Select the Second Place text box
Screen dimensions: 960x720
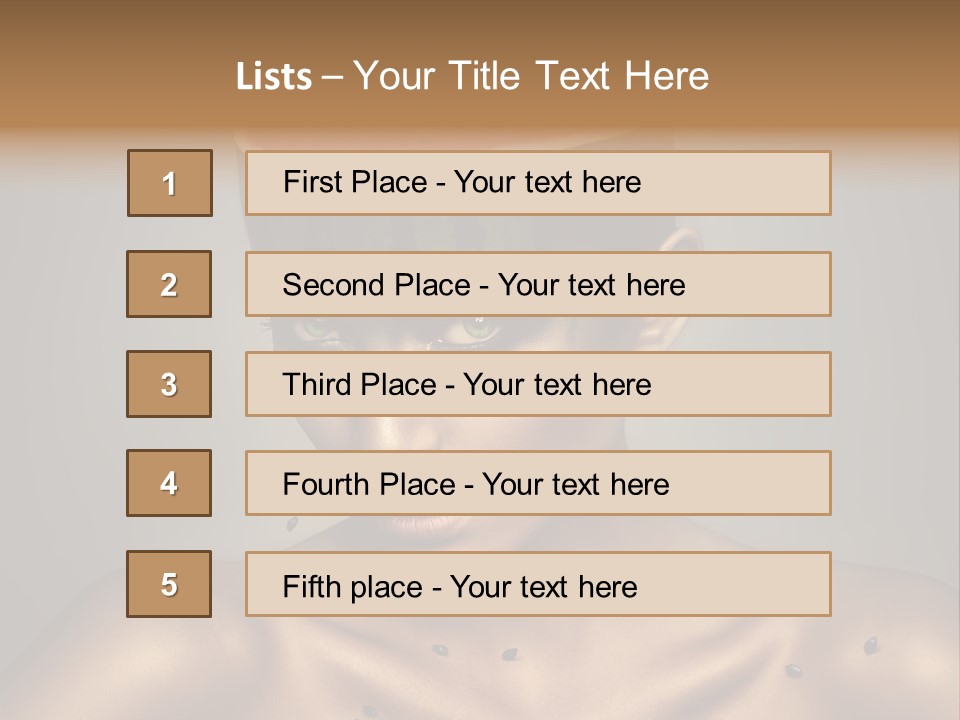[538, 284]
